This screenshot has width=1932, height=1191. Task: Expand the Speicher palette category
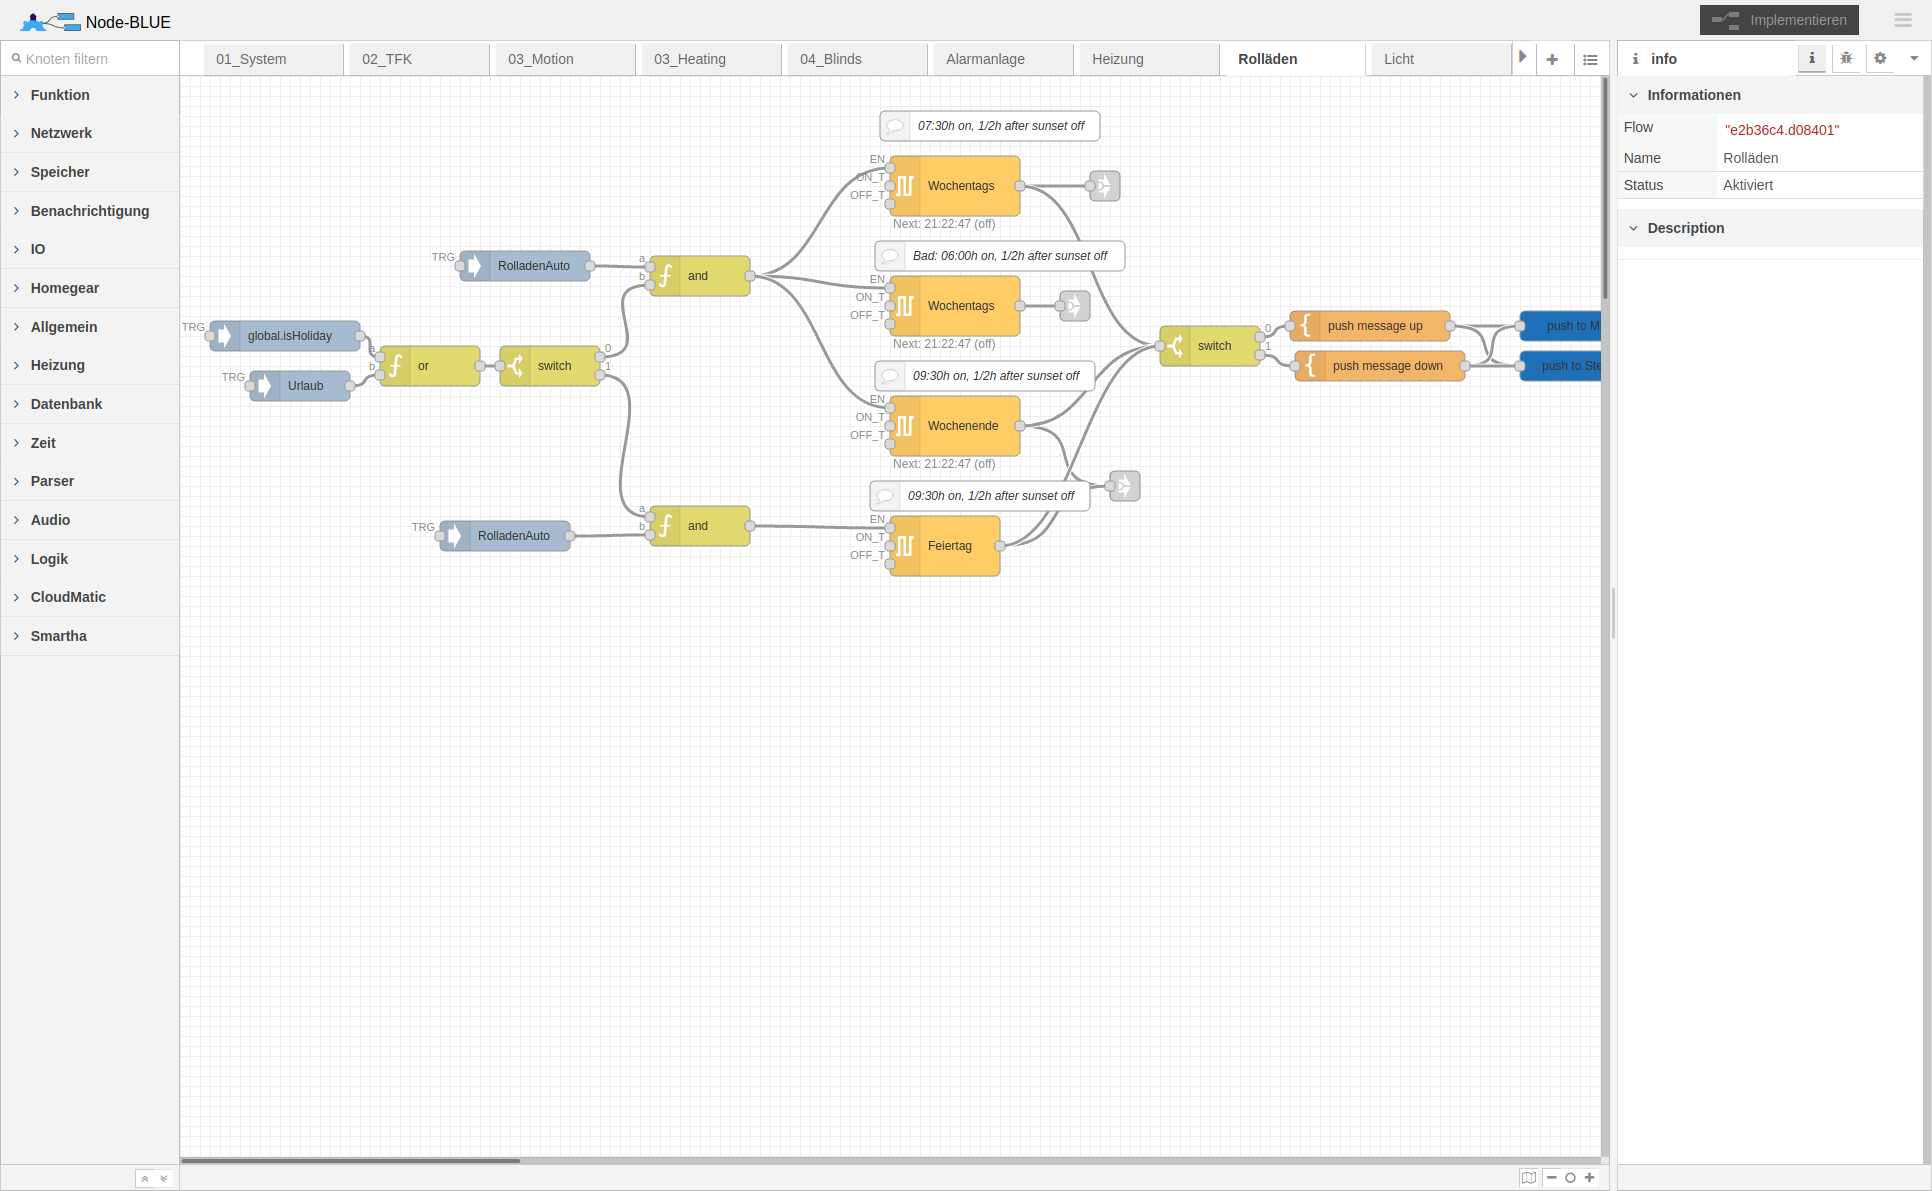90,172
